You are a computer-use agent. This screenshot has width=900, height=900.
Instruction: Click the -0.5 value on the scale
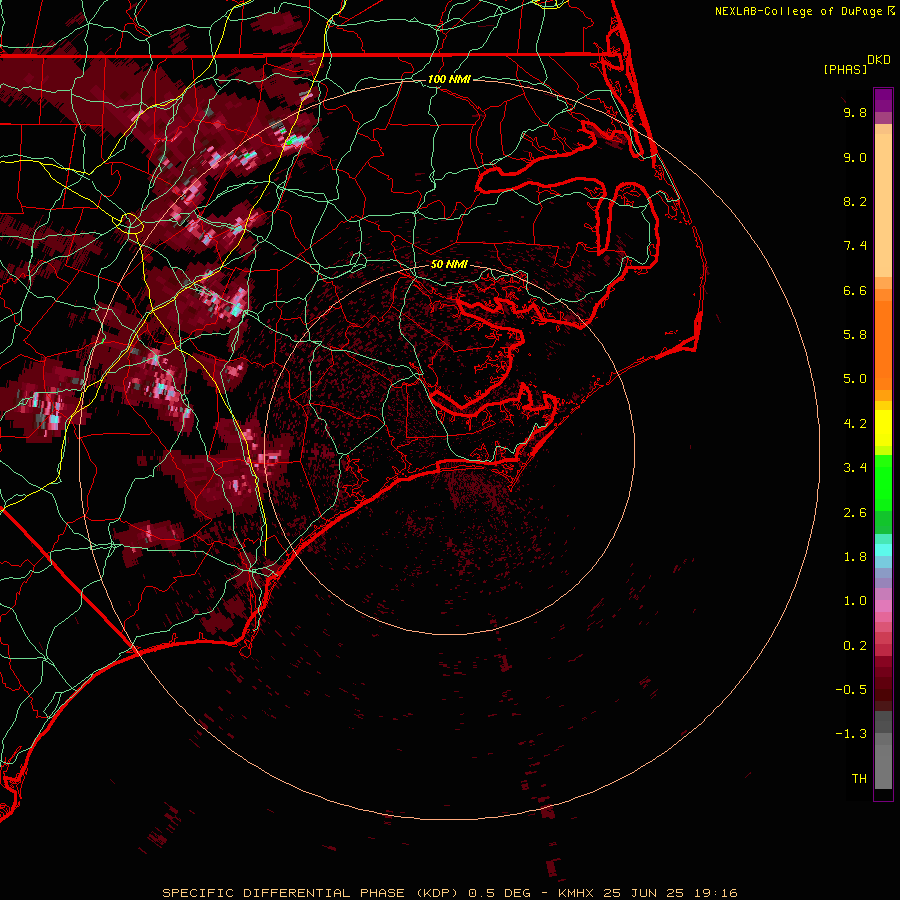(851, 690)
